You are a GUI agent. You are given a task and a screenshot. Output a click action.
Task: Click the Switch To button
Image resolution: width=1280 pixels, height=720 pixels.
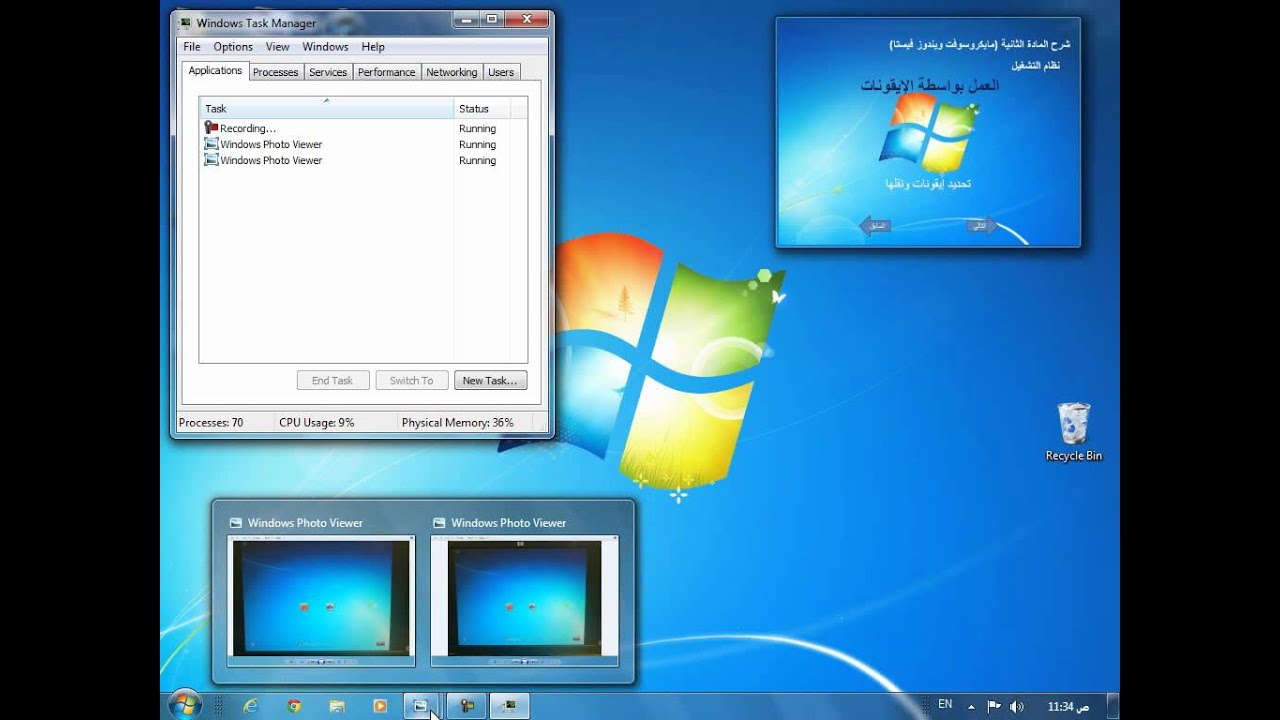pyautogui.click(x=412, y=381)
